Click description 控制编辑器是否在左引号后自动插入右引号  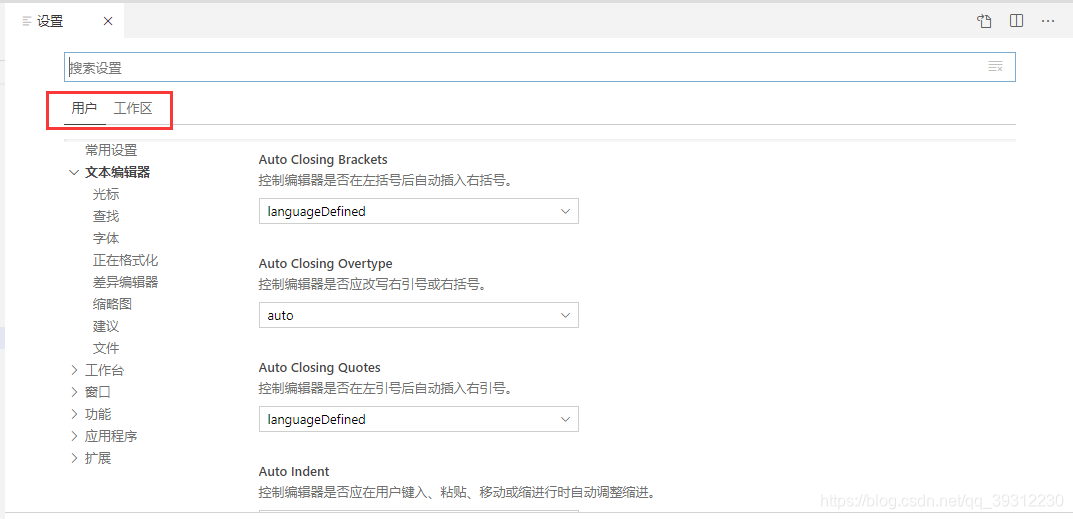pos(386,388)
